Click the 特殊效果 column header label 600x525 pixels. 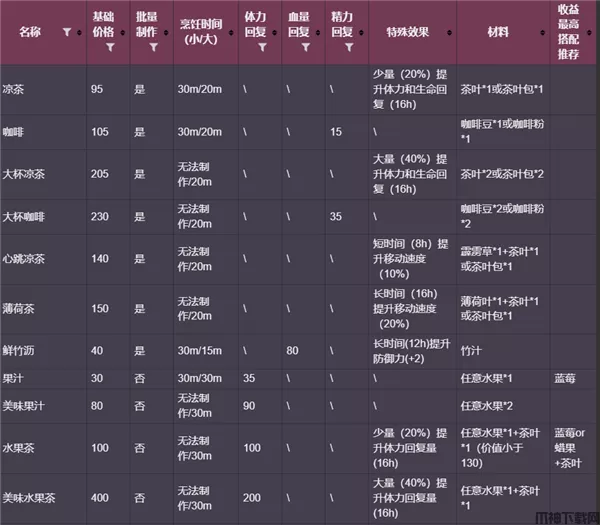click(x=408, y=32)
